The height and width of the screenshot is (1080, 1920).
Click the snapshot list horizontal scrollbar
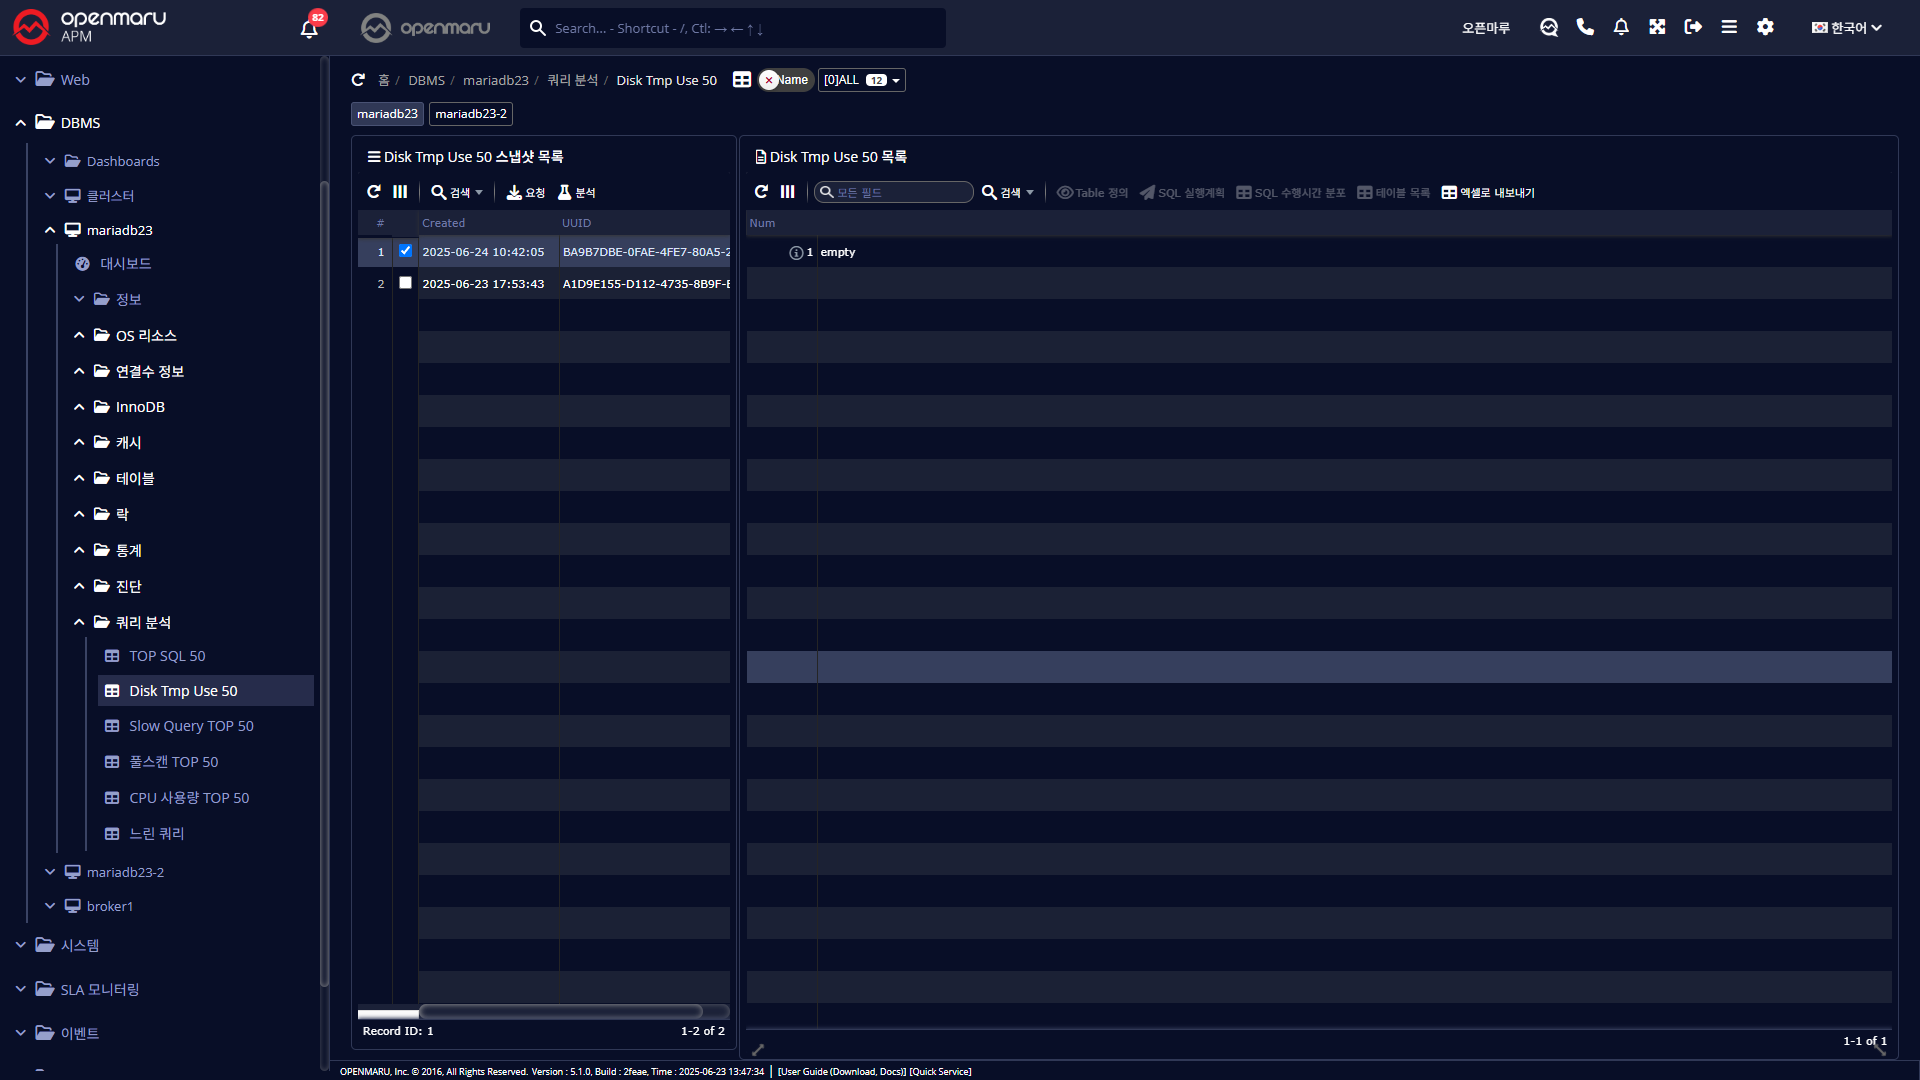[560, 1012]
